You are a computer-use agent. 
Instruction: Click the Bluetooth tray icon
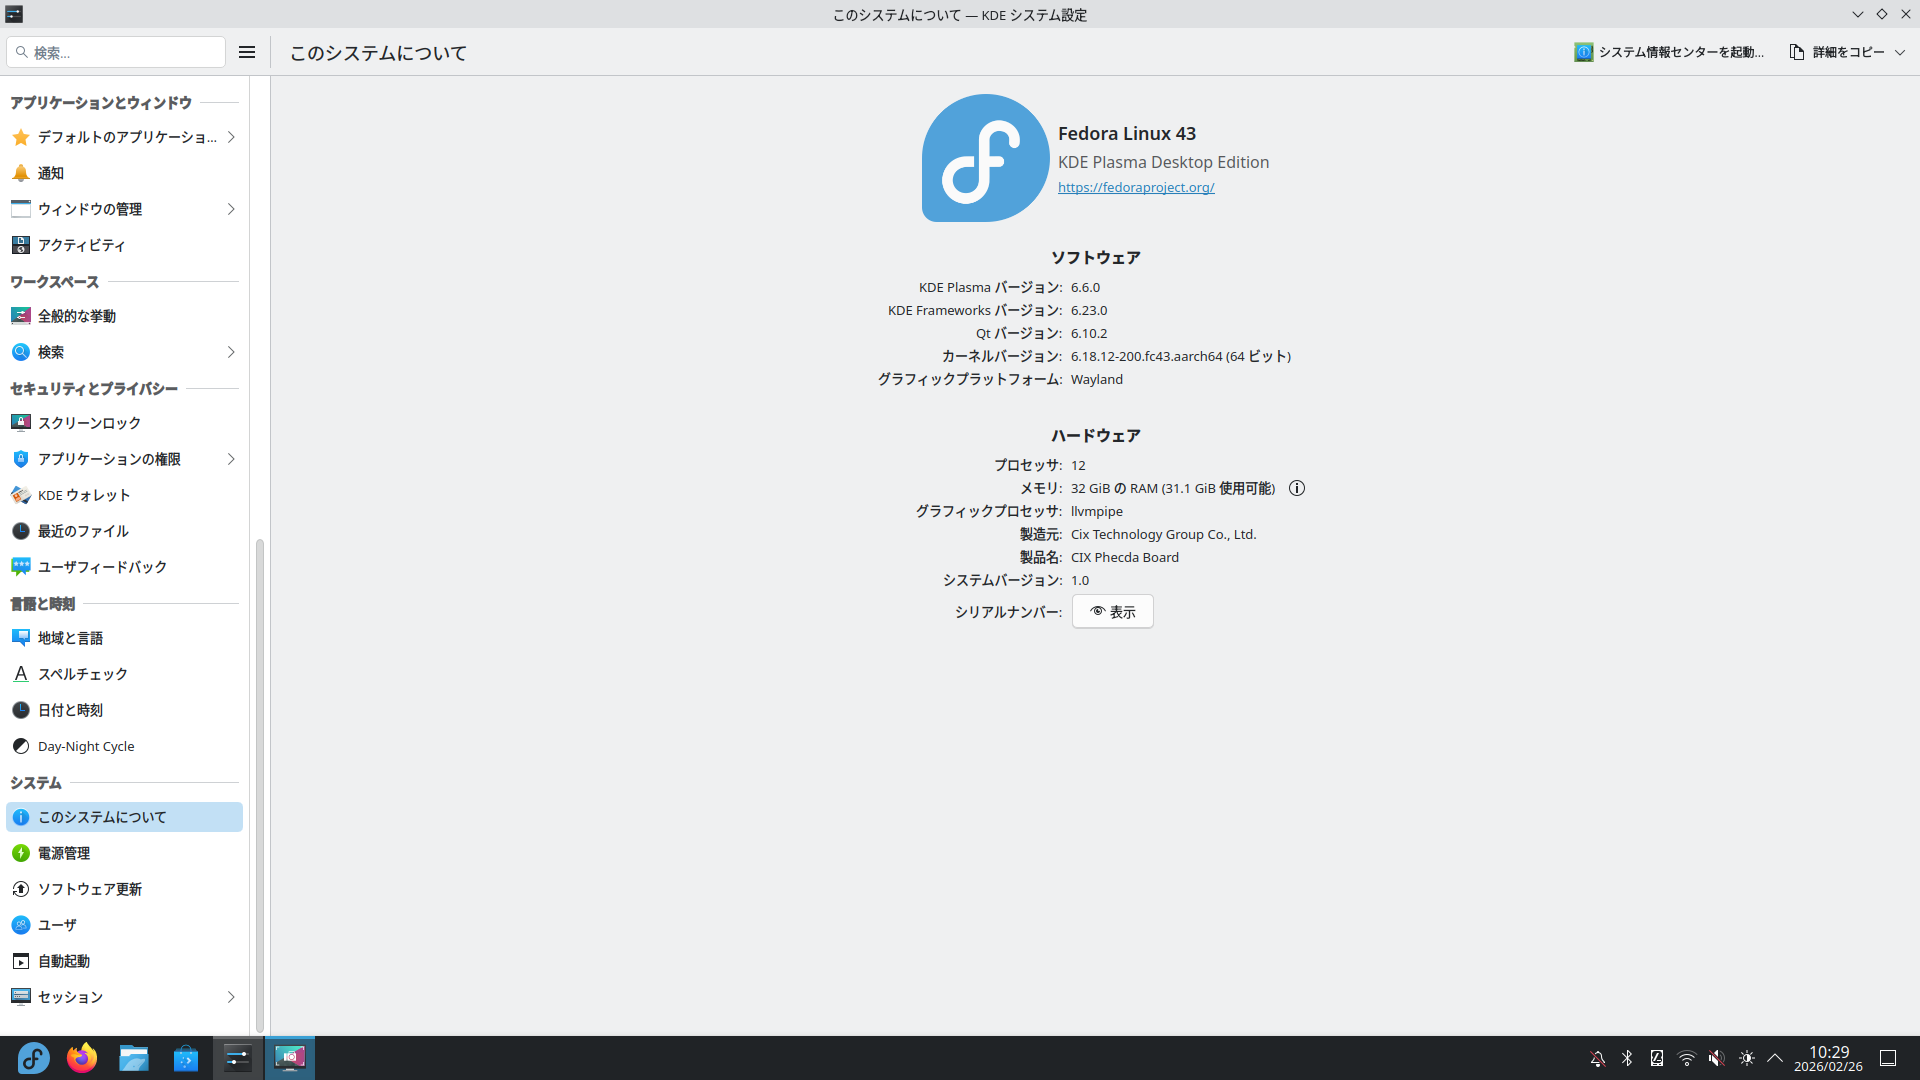pos(1627,1058)
